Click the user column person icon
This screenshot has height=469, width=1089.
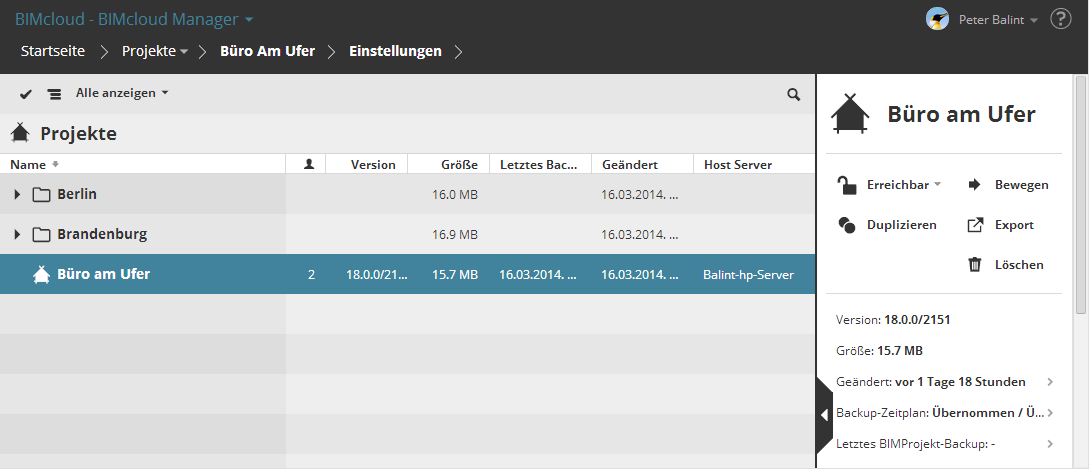pos(309,164)
